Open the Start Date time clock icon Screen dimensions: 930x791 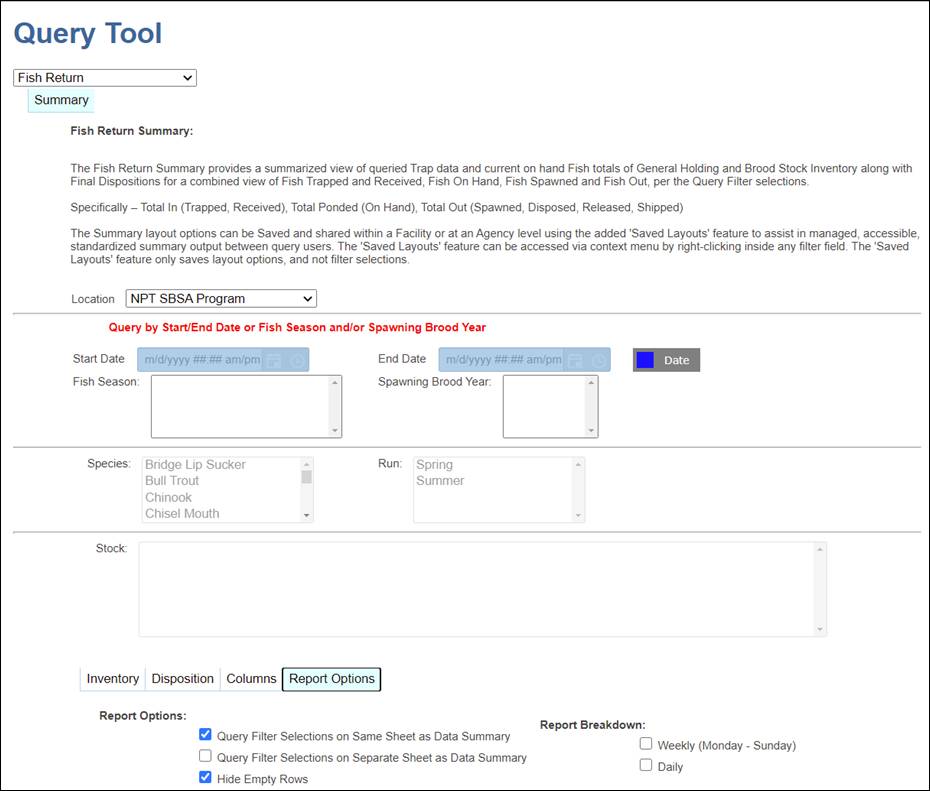point(297,360)
